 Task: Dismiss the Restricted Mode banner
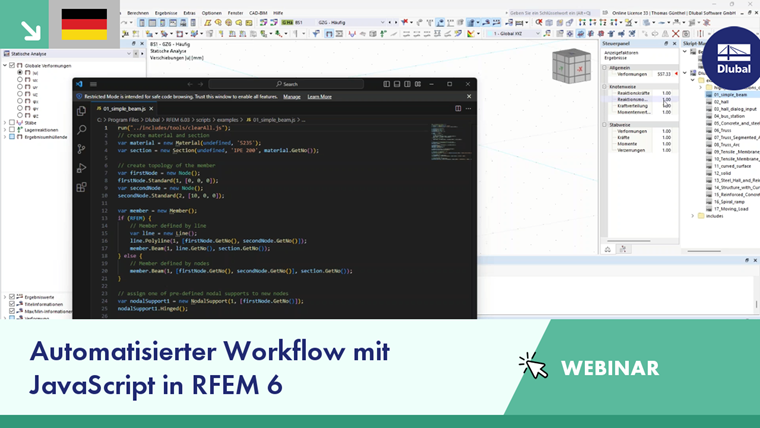coord(469,96)
